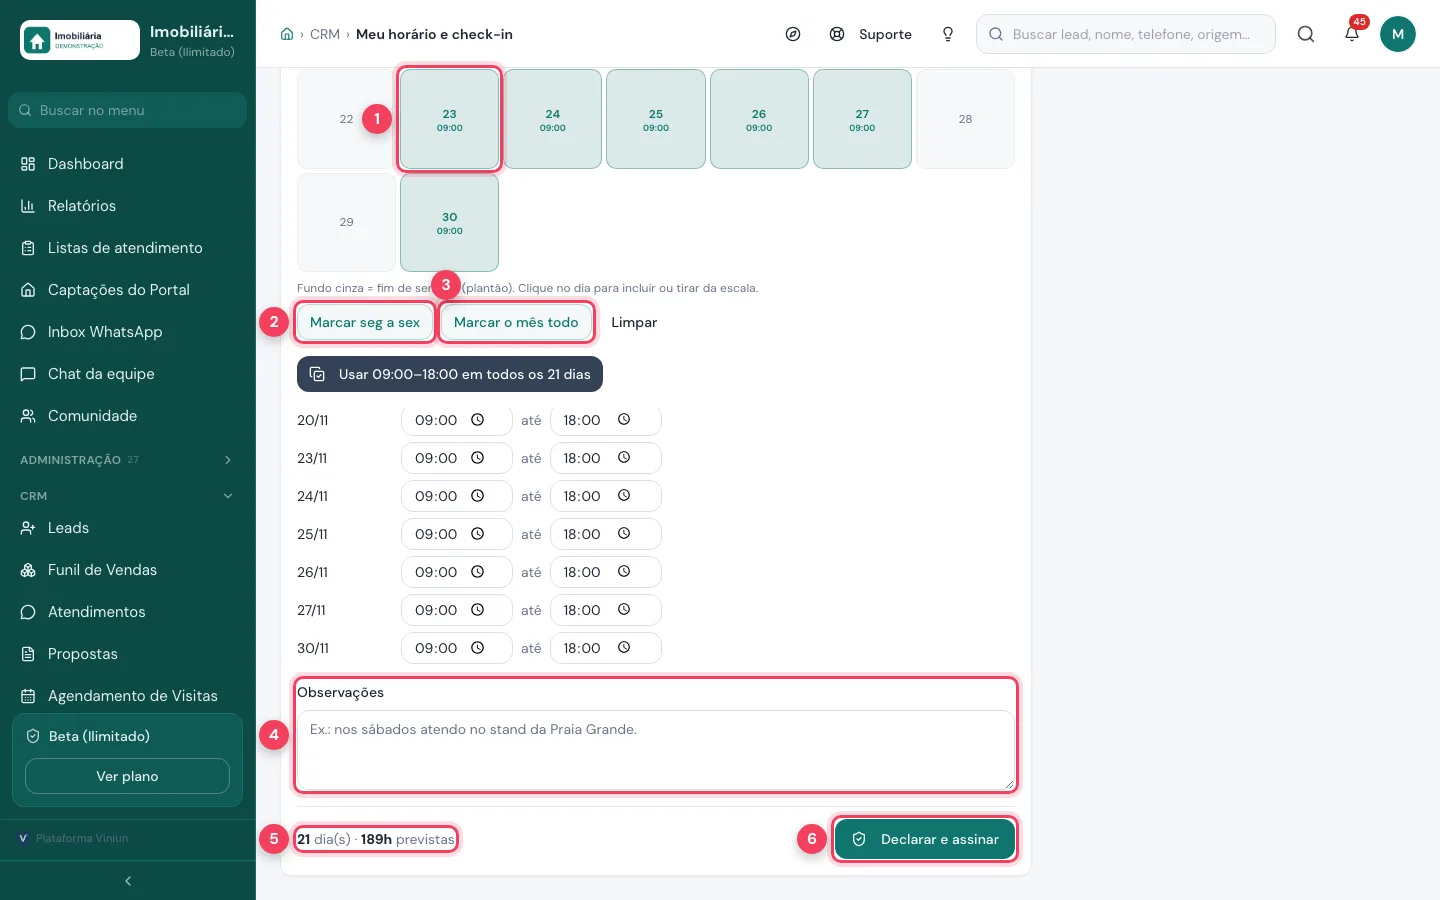Toggle day 30 in the schedule calendar
The height and width of the screenshot is (900, 1440).
point(450,222)
